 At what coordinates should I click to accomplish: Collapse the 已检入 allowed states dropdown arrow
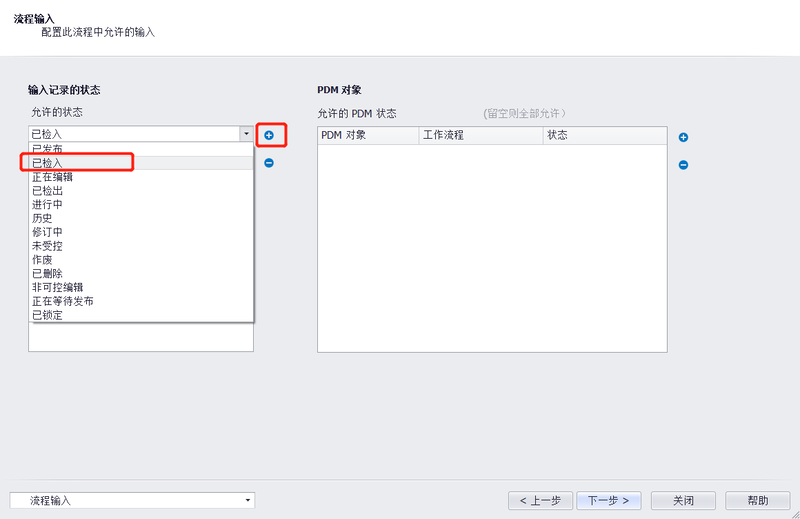(246, 134)
